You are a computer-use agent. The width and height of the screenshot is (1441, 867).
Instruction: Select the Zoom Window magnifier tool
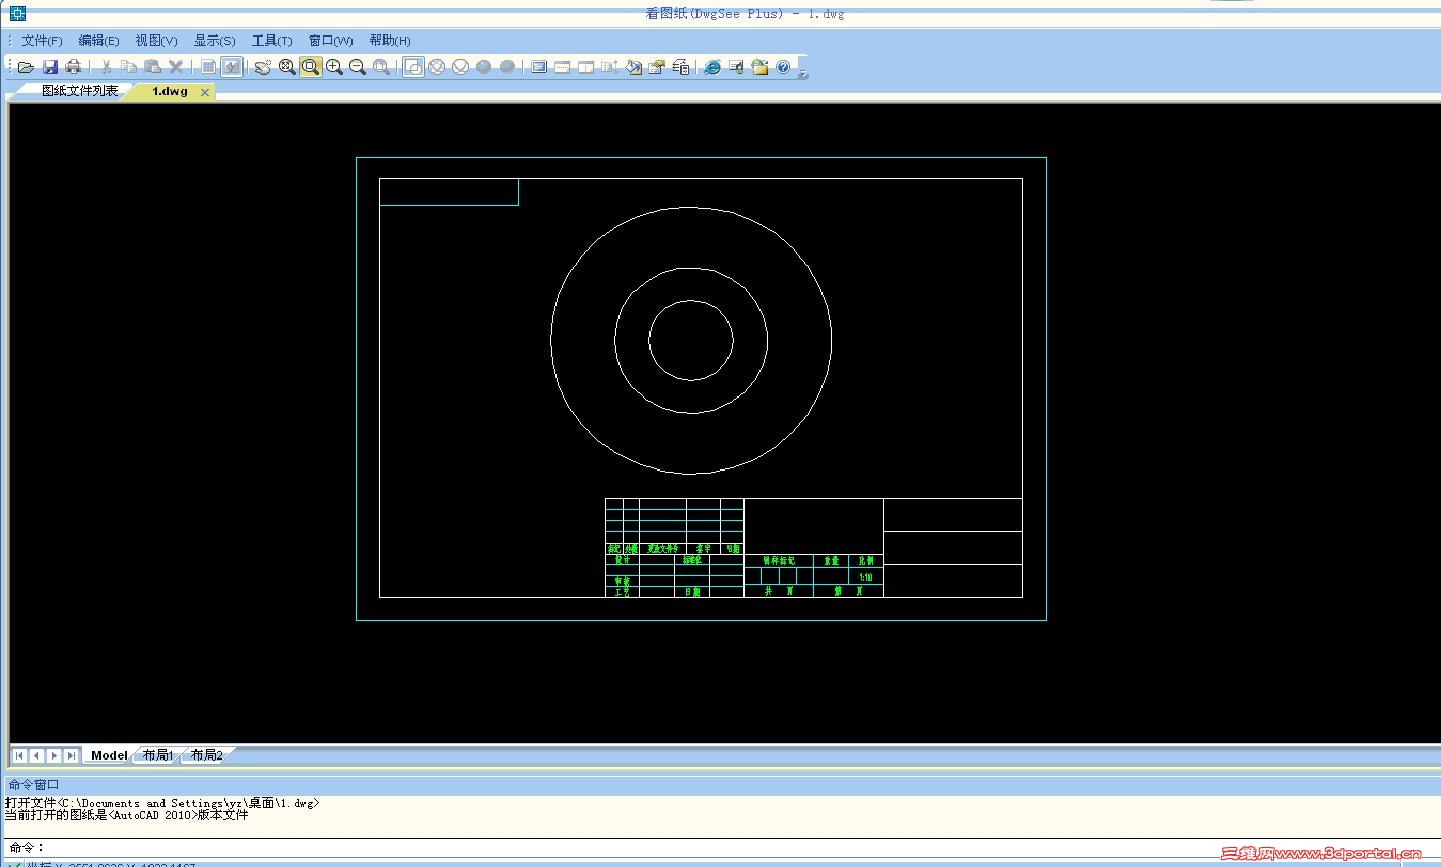coord(311,67)
